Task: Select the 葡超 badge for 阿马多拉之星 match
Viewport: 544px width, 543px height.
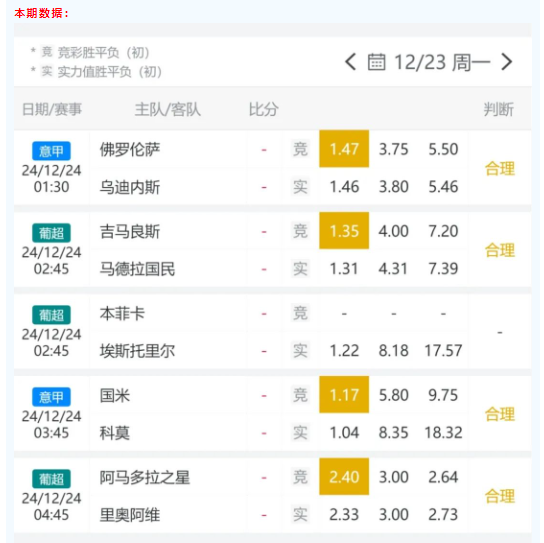Action: click(x=51, y=479)
